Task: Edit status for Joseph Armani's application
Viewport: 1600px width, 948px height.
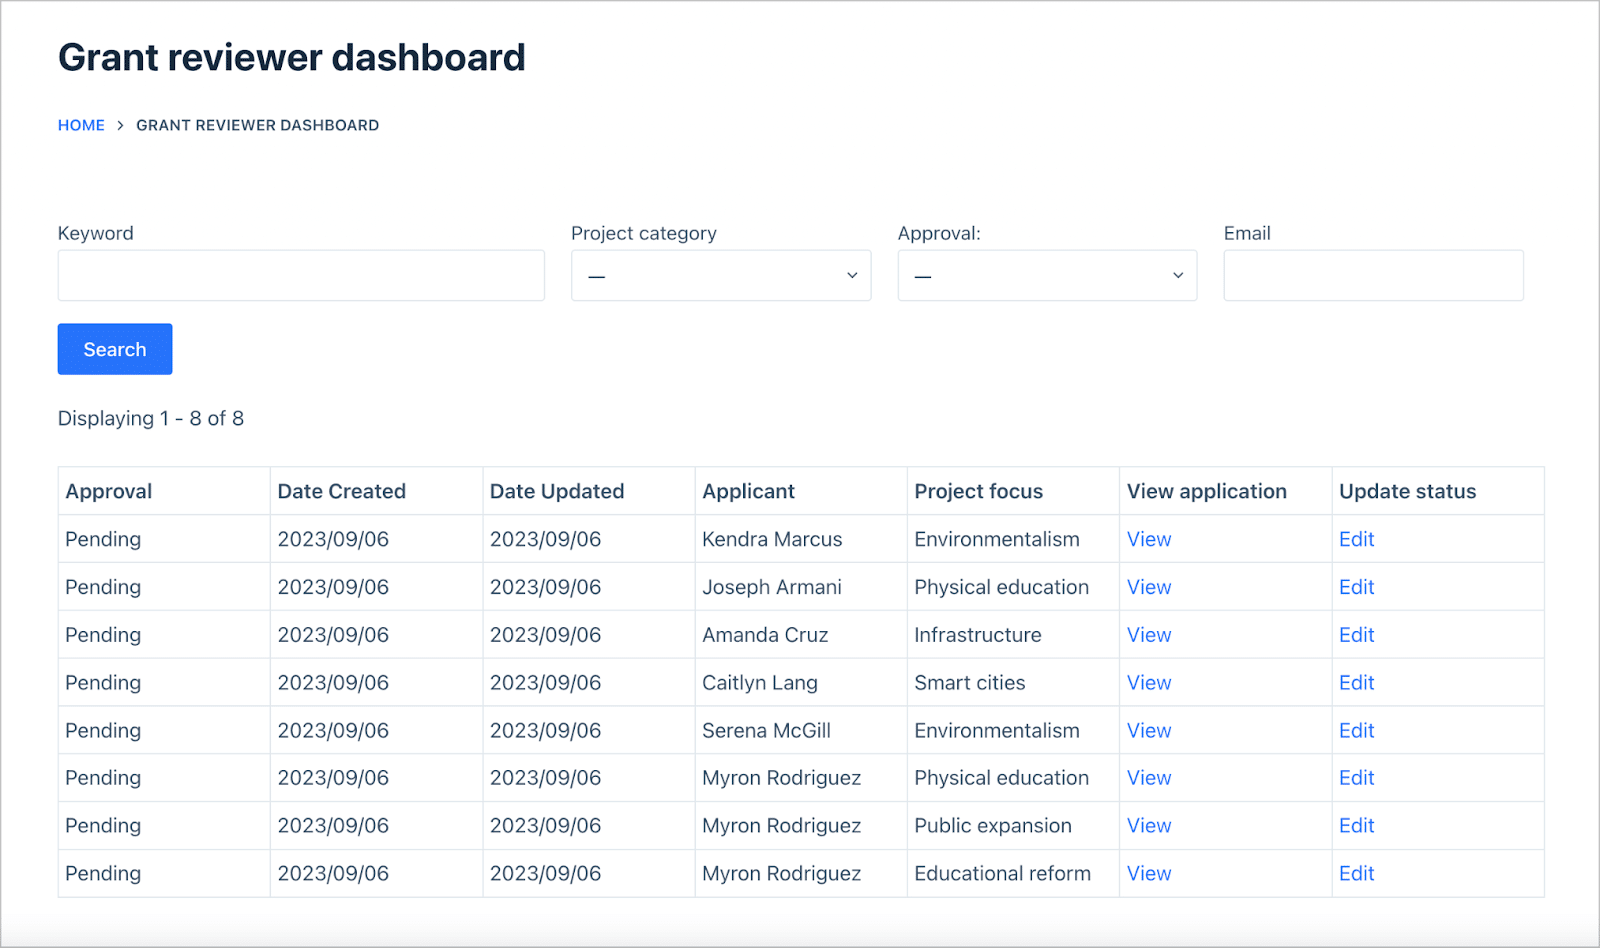Action: (1356, 587)
